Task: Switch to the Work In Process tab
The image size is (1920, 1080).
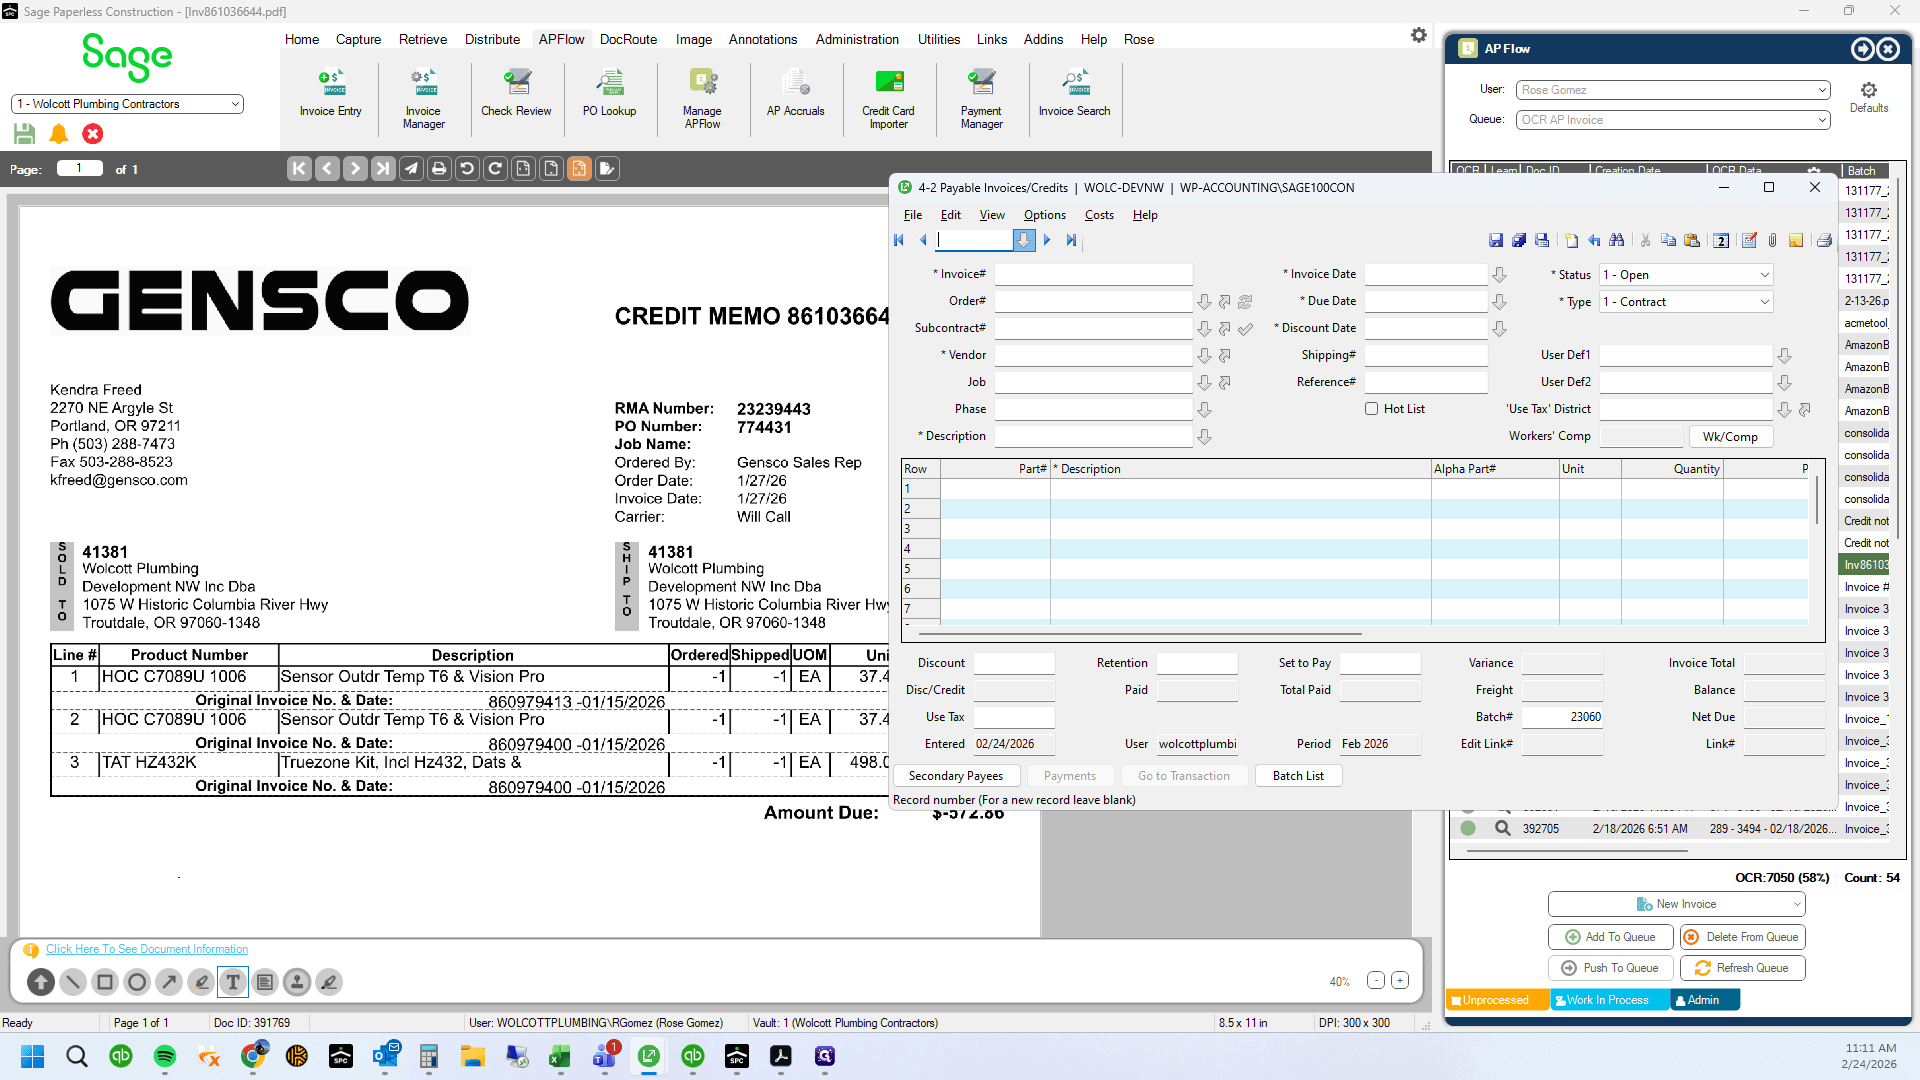Action: point(1609,1000)
